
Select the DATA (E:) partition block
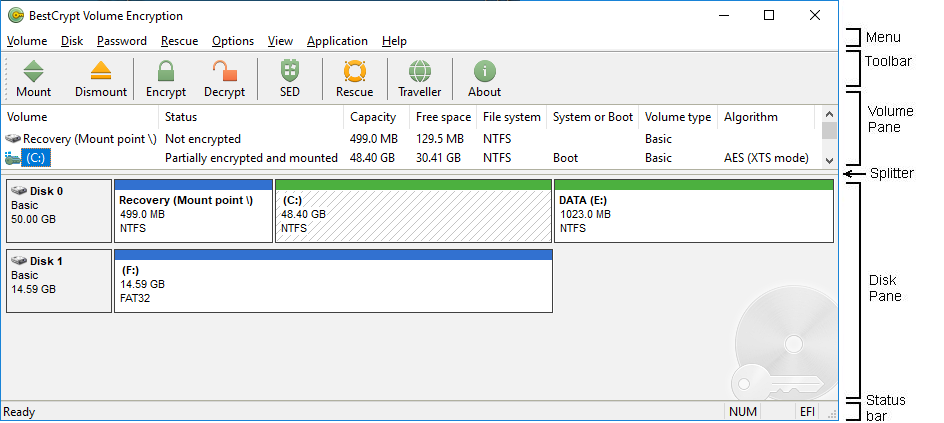pyautogui.click(x=694, y=211)
